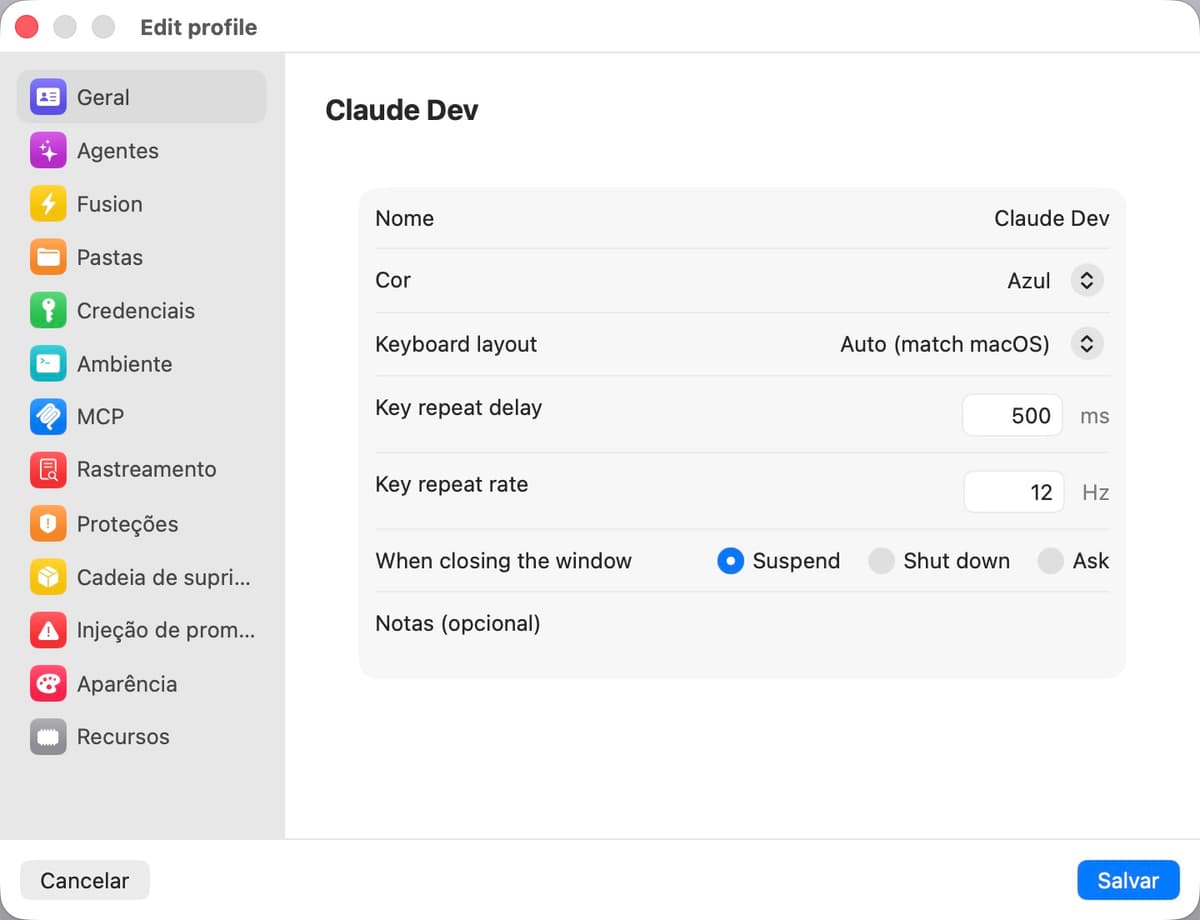
Task: Click the Pastas folder icon
Action: click(x=48, y=257)
